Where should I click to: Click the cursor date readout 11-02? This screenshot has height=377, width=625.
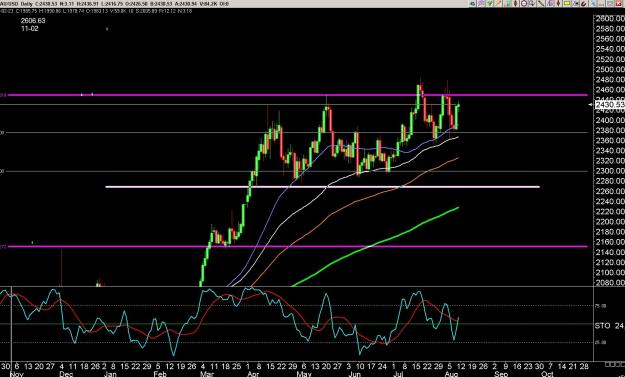(30, 29)
